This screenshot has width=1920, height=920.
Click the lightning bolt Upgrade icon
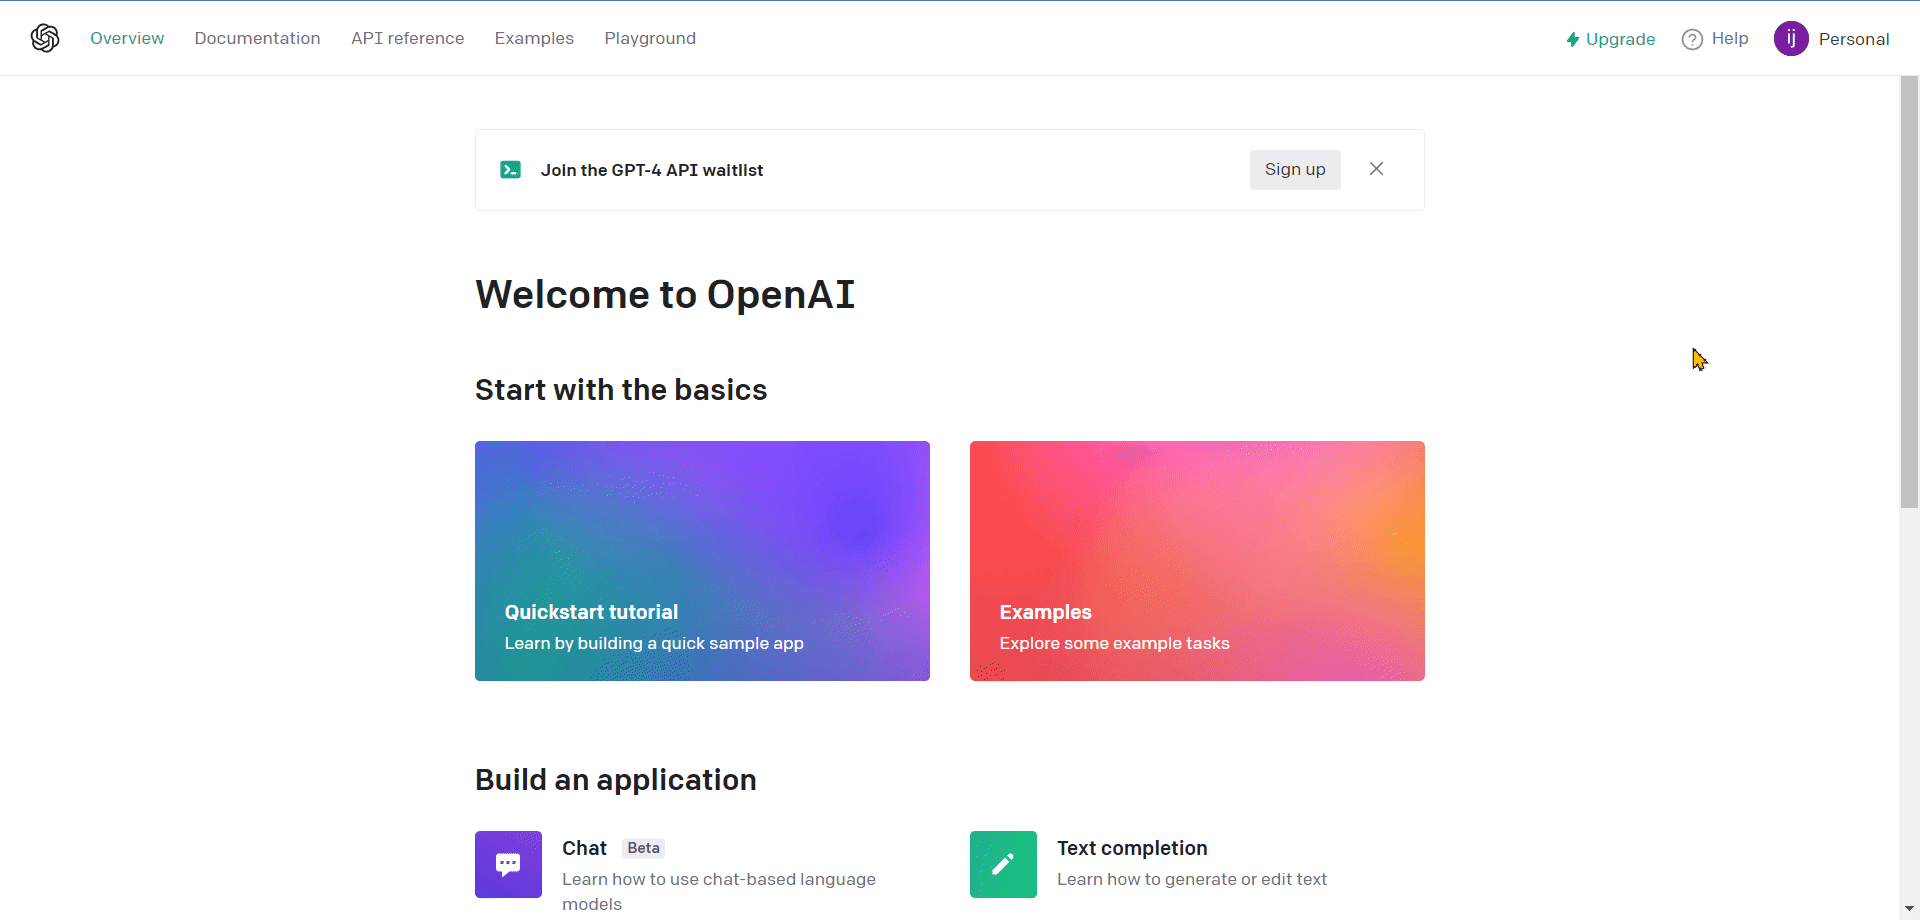pyautogui.click(x=1573, y=39)
